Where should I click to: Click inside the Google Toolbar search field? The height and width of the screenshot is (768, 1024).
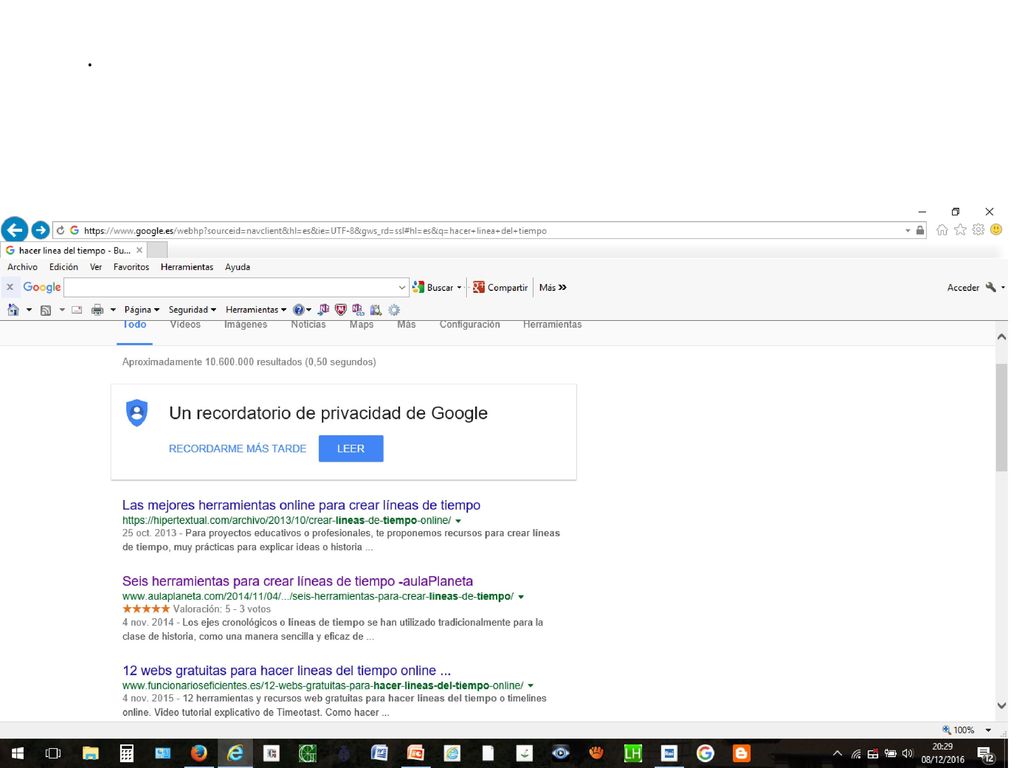pos(230,287)
